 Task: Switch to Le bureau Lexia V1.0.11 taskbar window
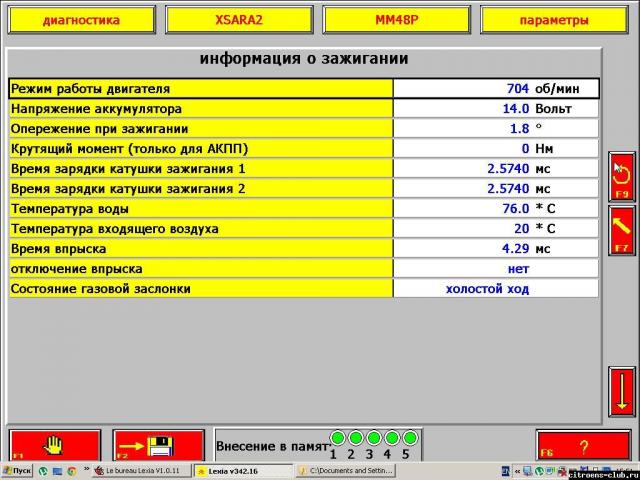point(141,471)
